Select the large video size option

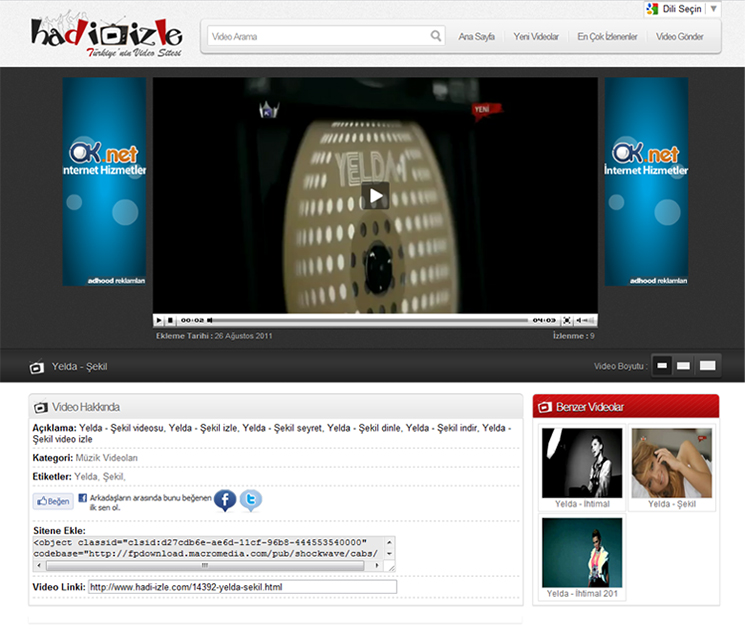(707, 366)
